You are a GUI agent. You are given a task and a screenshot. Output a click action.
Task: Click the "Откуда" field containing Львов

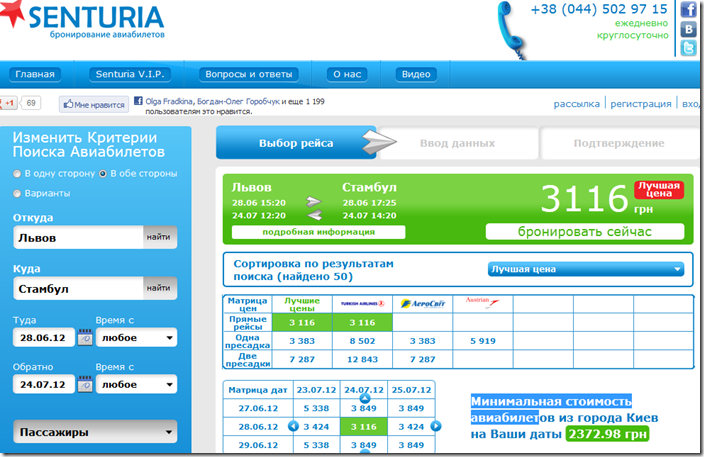(78, 238)
